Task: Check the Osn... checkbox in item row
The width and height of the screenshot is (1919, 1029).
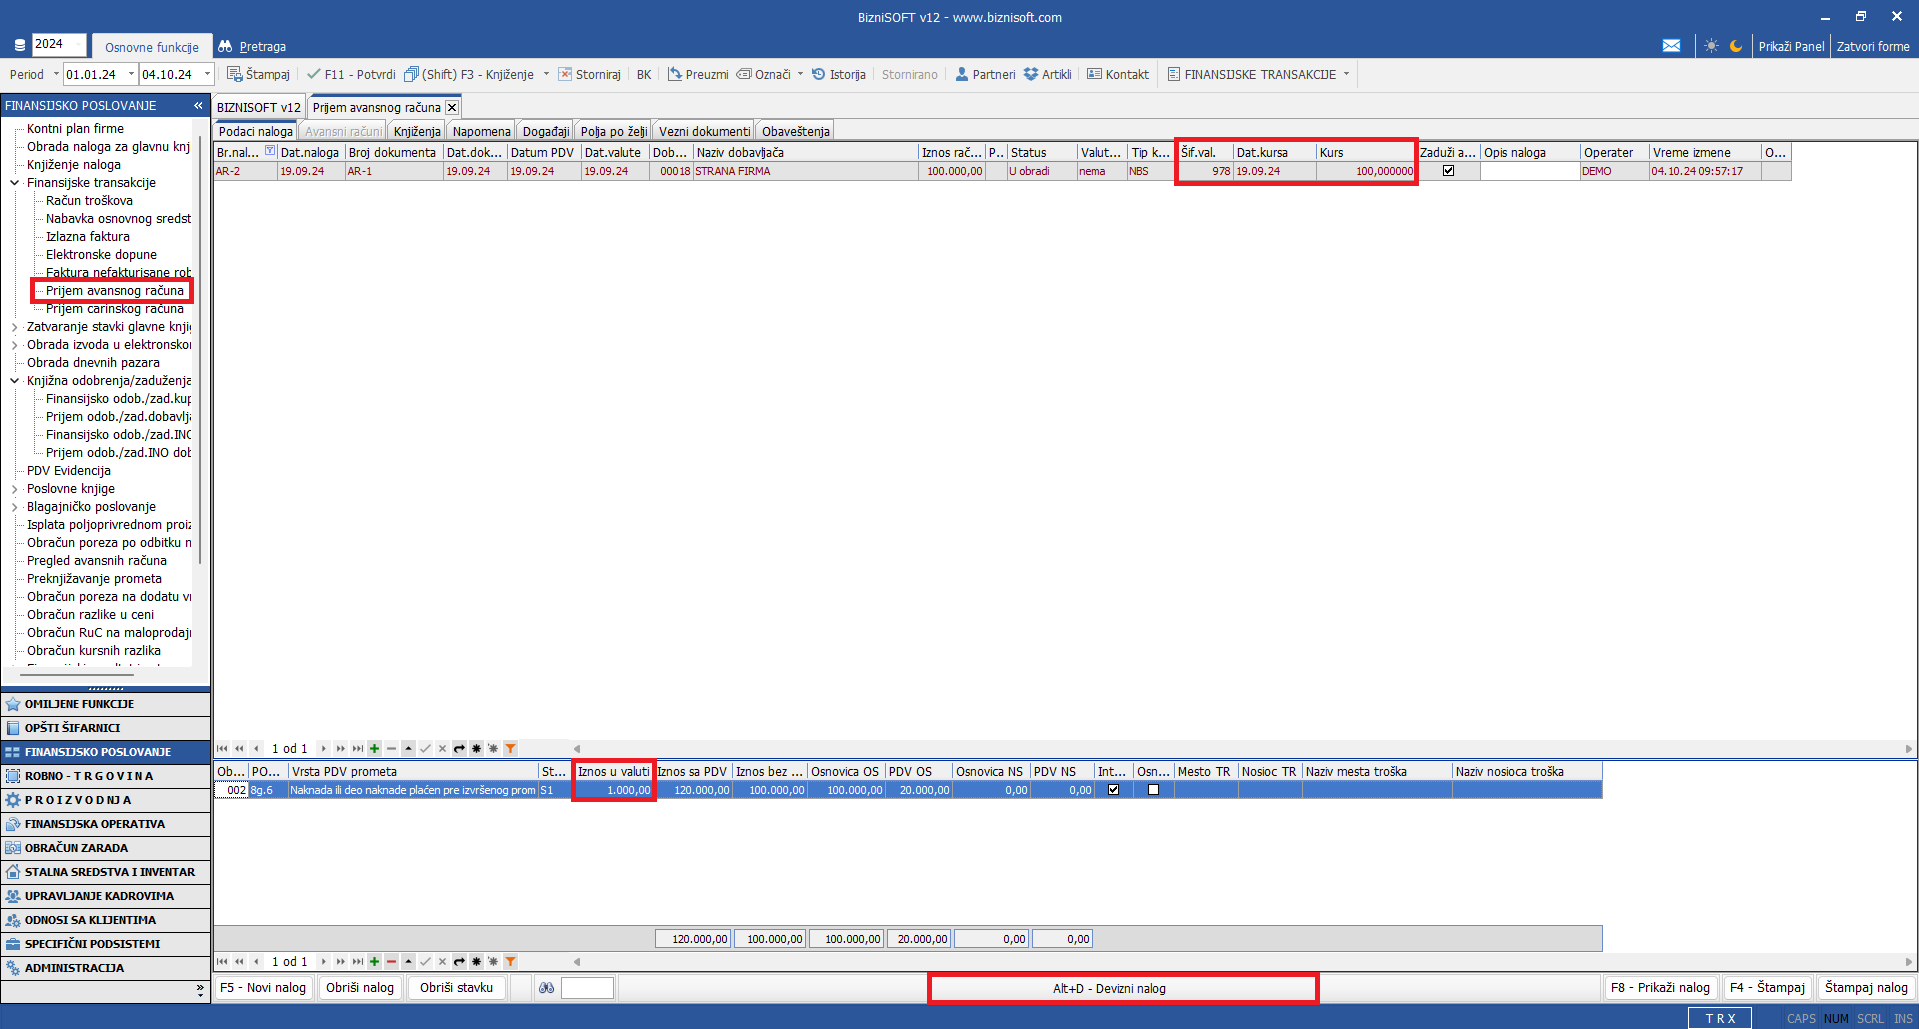Action: pos(1153,790)
